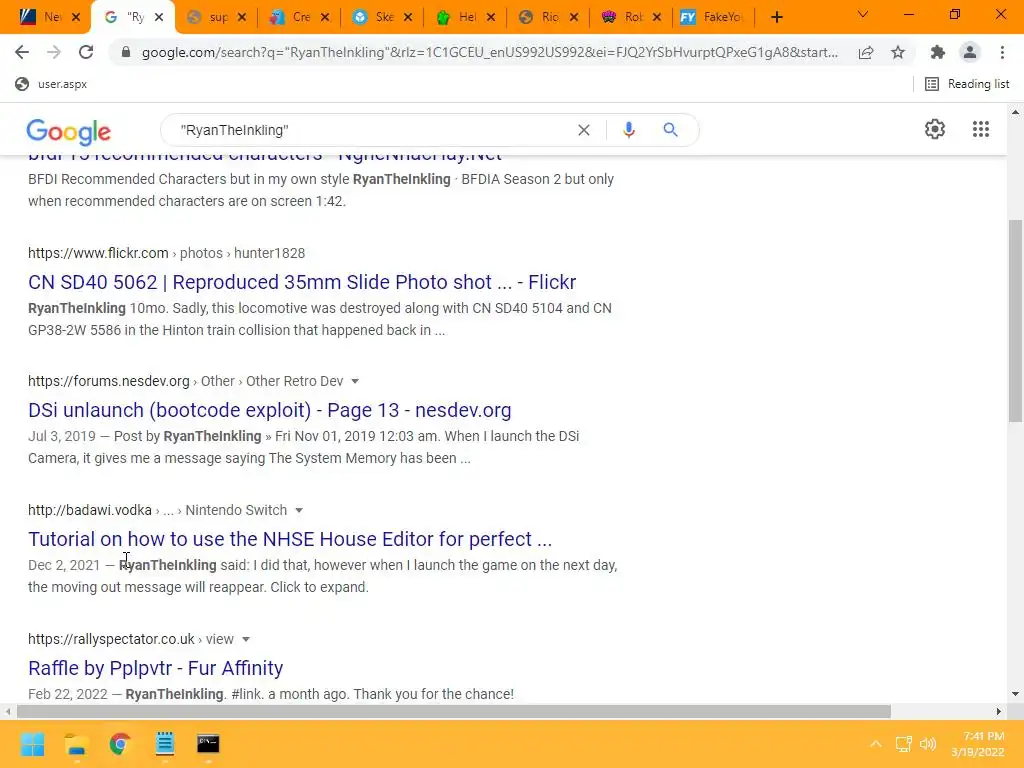Open Raffle by Pplpvtr Fur Affinity result

(155, 668)
